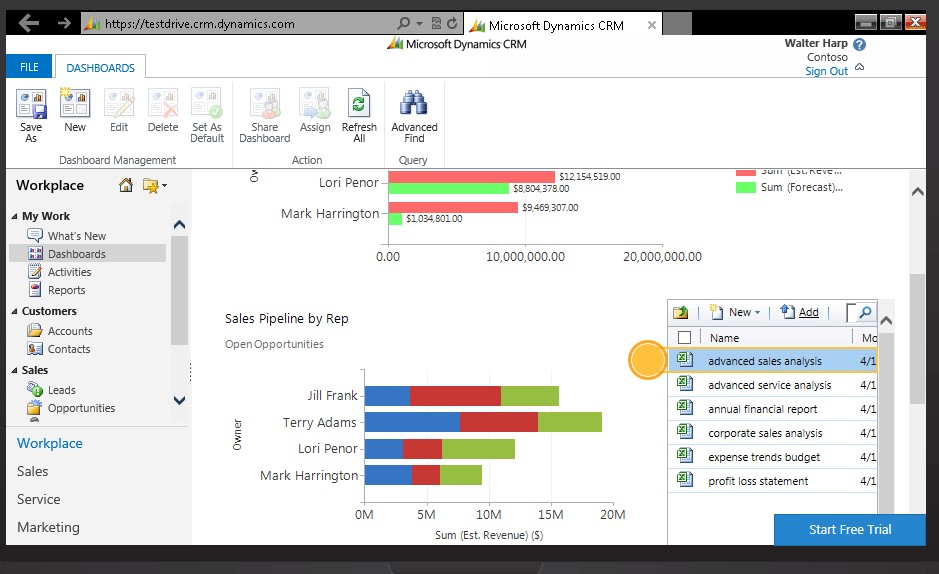Screen dimensions: 939x574
Task: Open Reports in navigation pane
Action: click(66, 290)
